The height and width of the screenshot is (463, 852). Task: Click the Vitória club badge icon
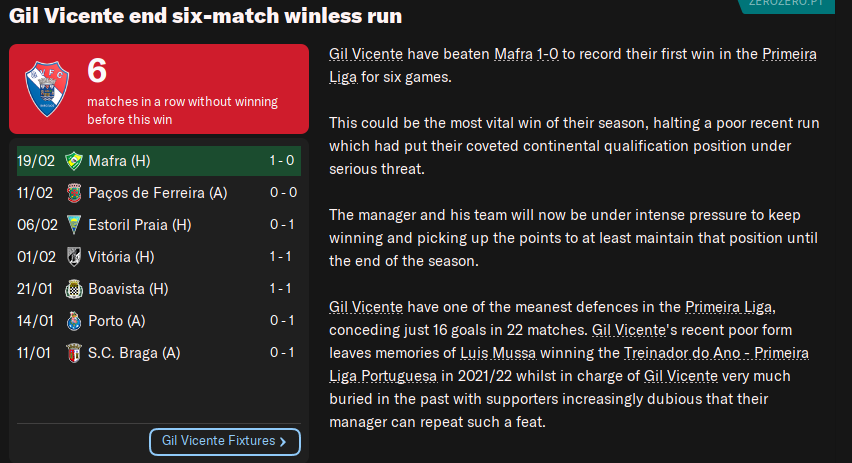(72, 257)
